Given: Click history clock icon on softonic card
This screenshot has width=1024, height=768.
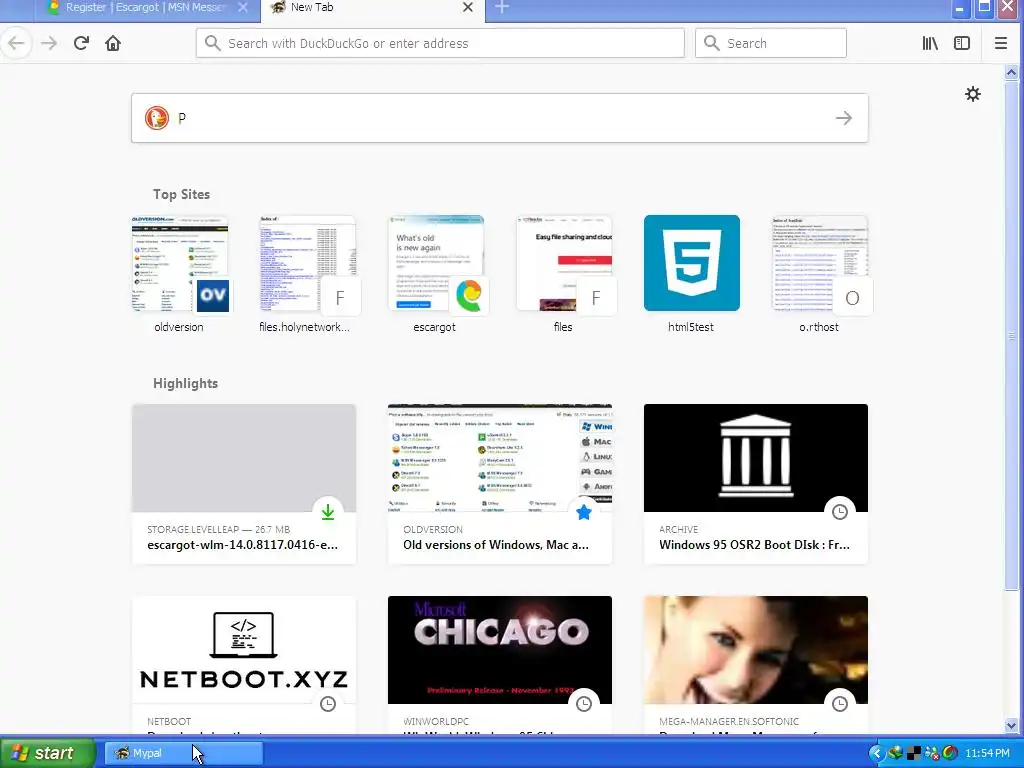Looking at the screenshot, I should 840,703.
